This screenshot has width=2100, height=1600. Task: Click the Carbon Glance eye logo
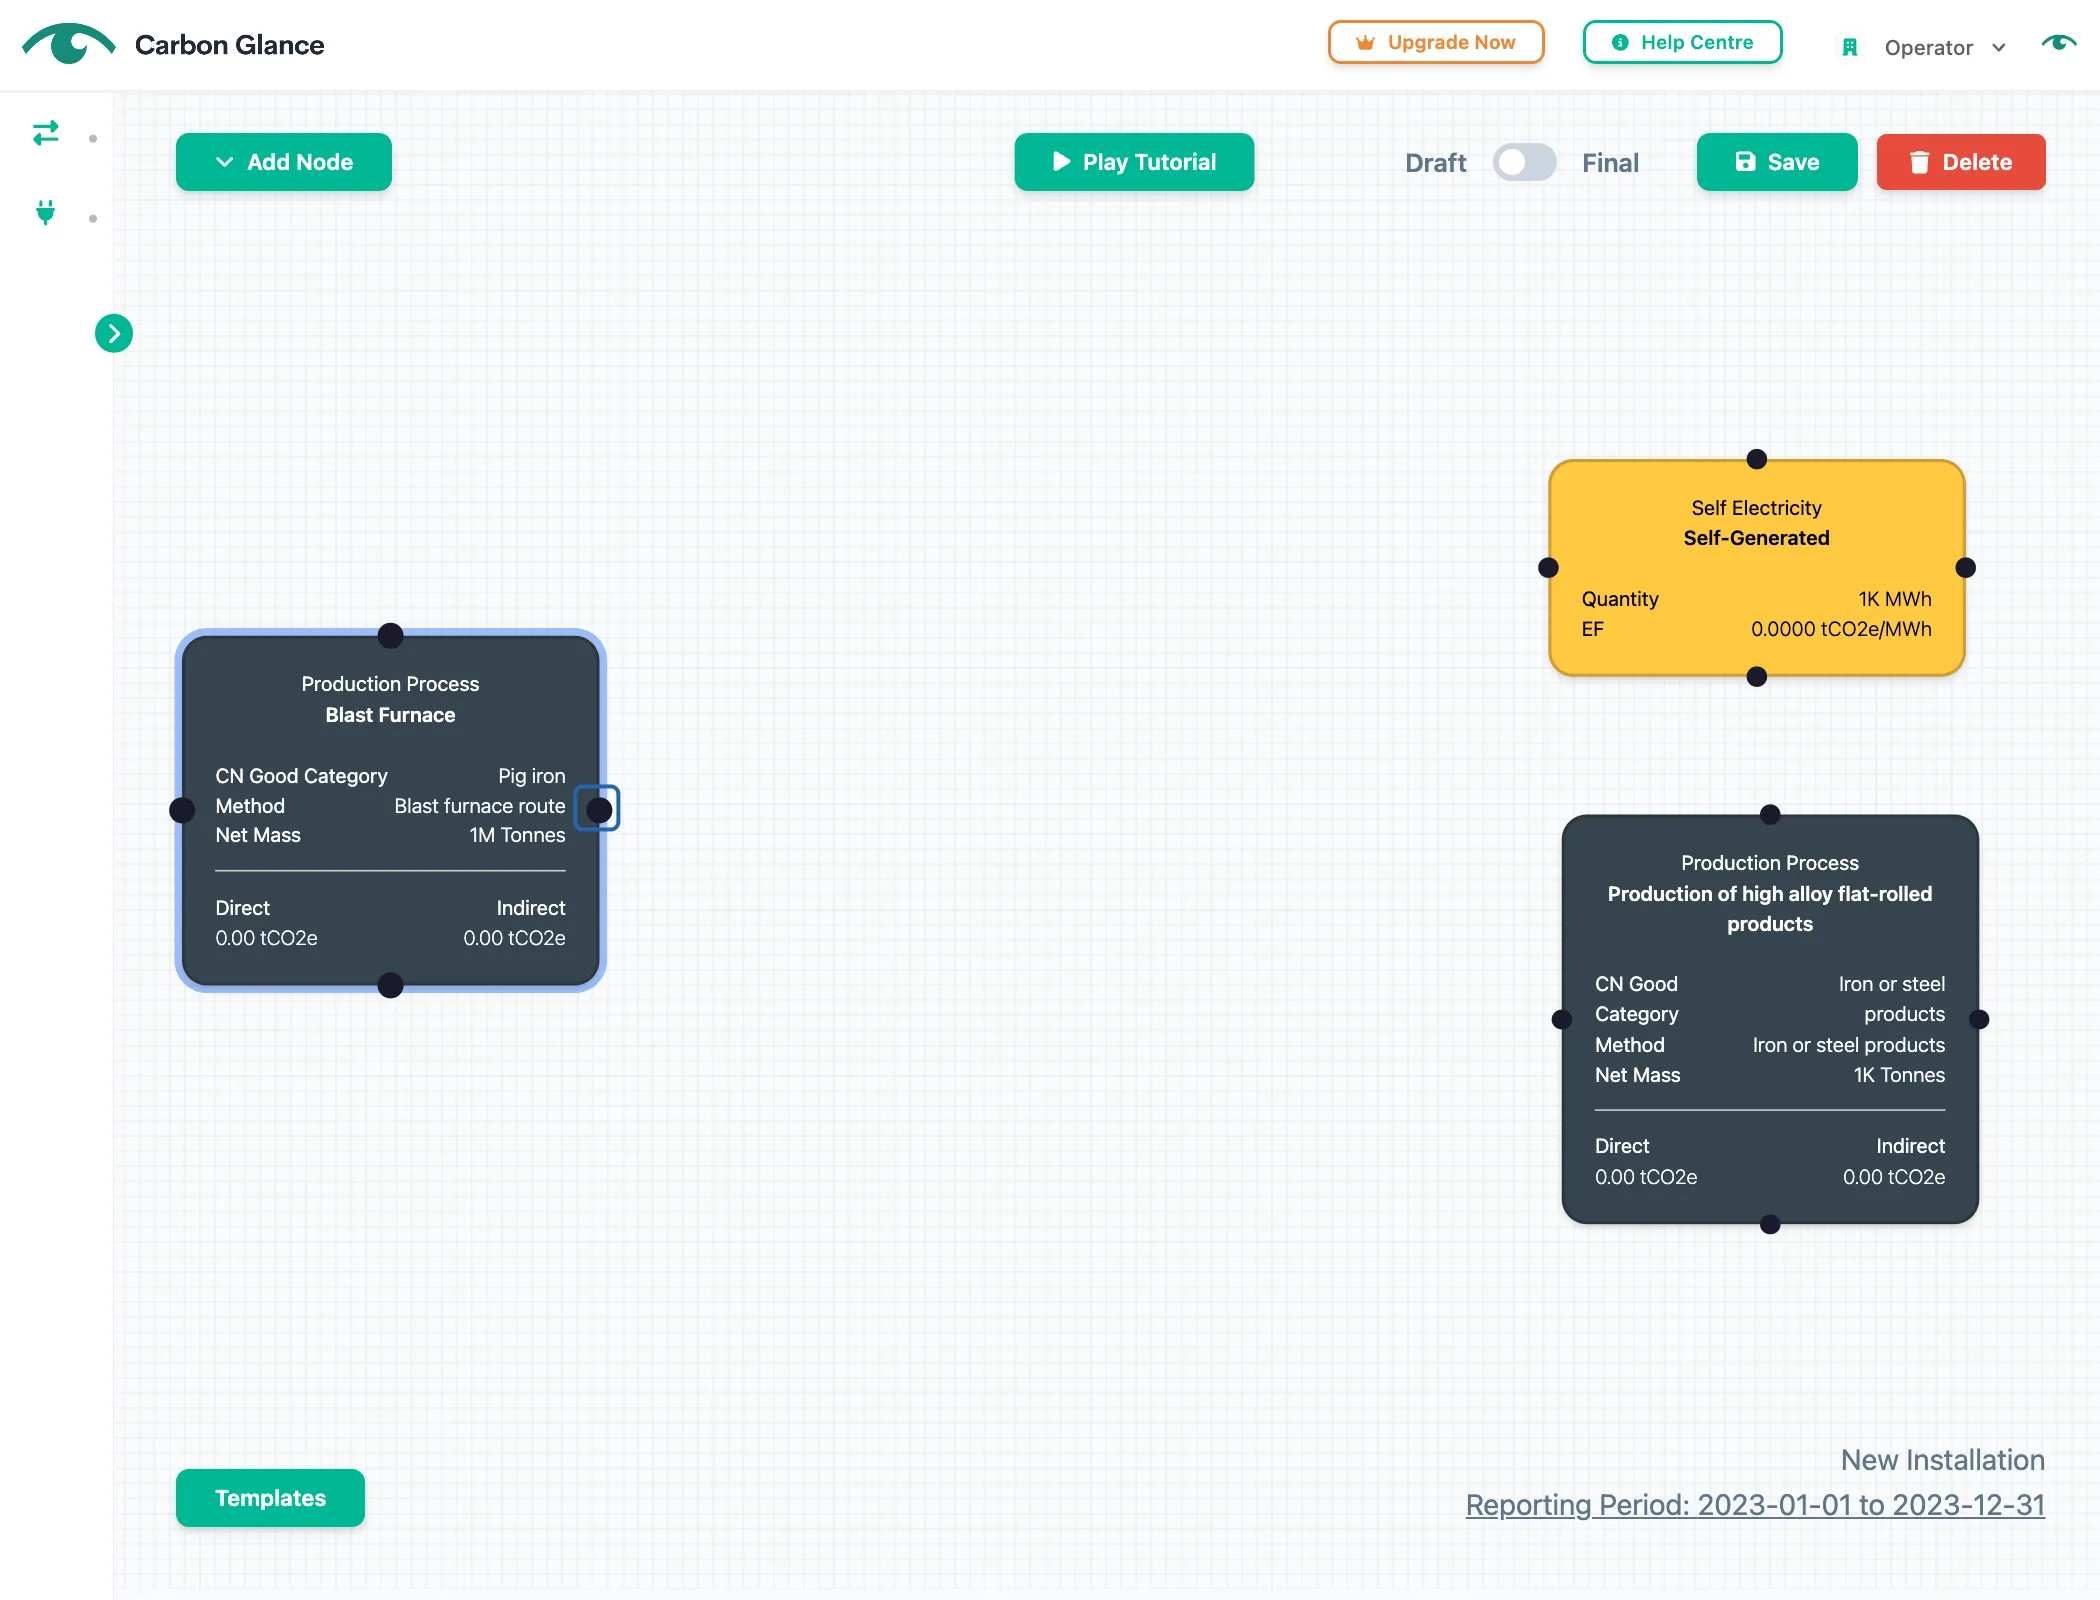[x=69, y=44]
